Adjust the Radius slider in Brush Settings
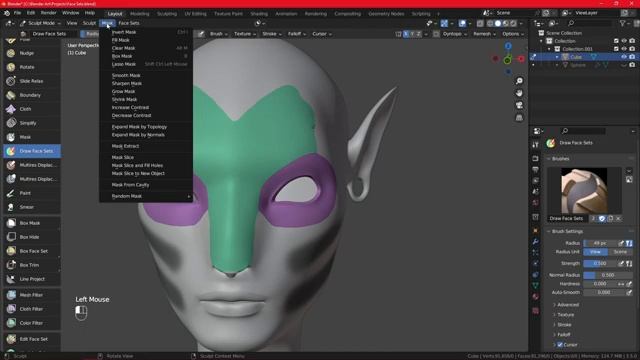640x360 pixels. click(600, 243)
